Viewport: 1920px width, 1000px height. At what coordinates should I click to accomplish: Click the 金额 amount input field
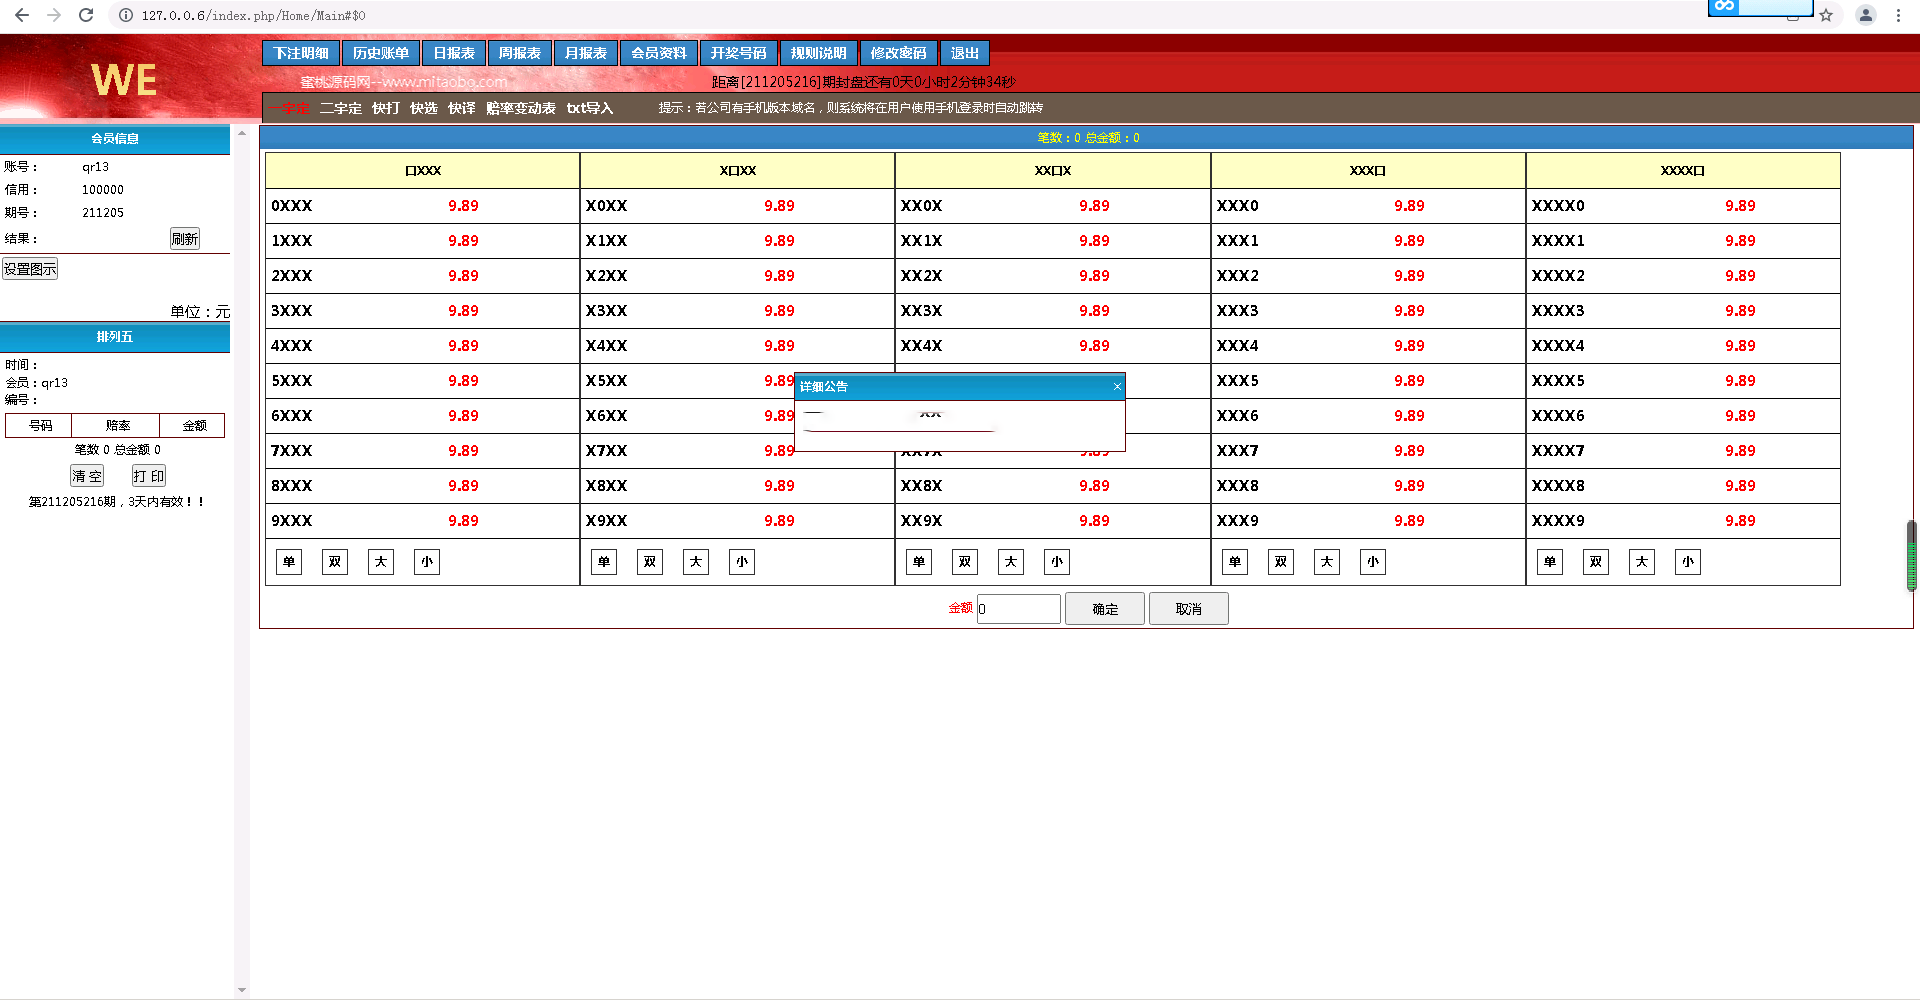tap(1018, 609)
